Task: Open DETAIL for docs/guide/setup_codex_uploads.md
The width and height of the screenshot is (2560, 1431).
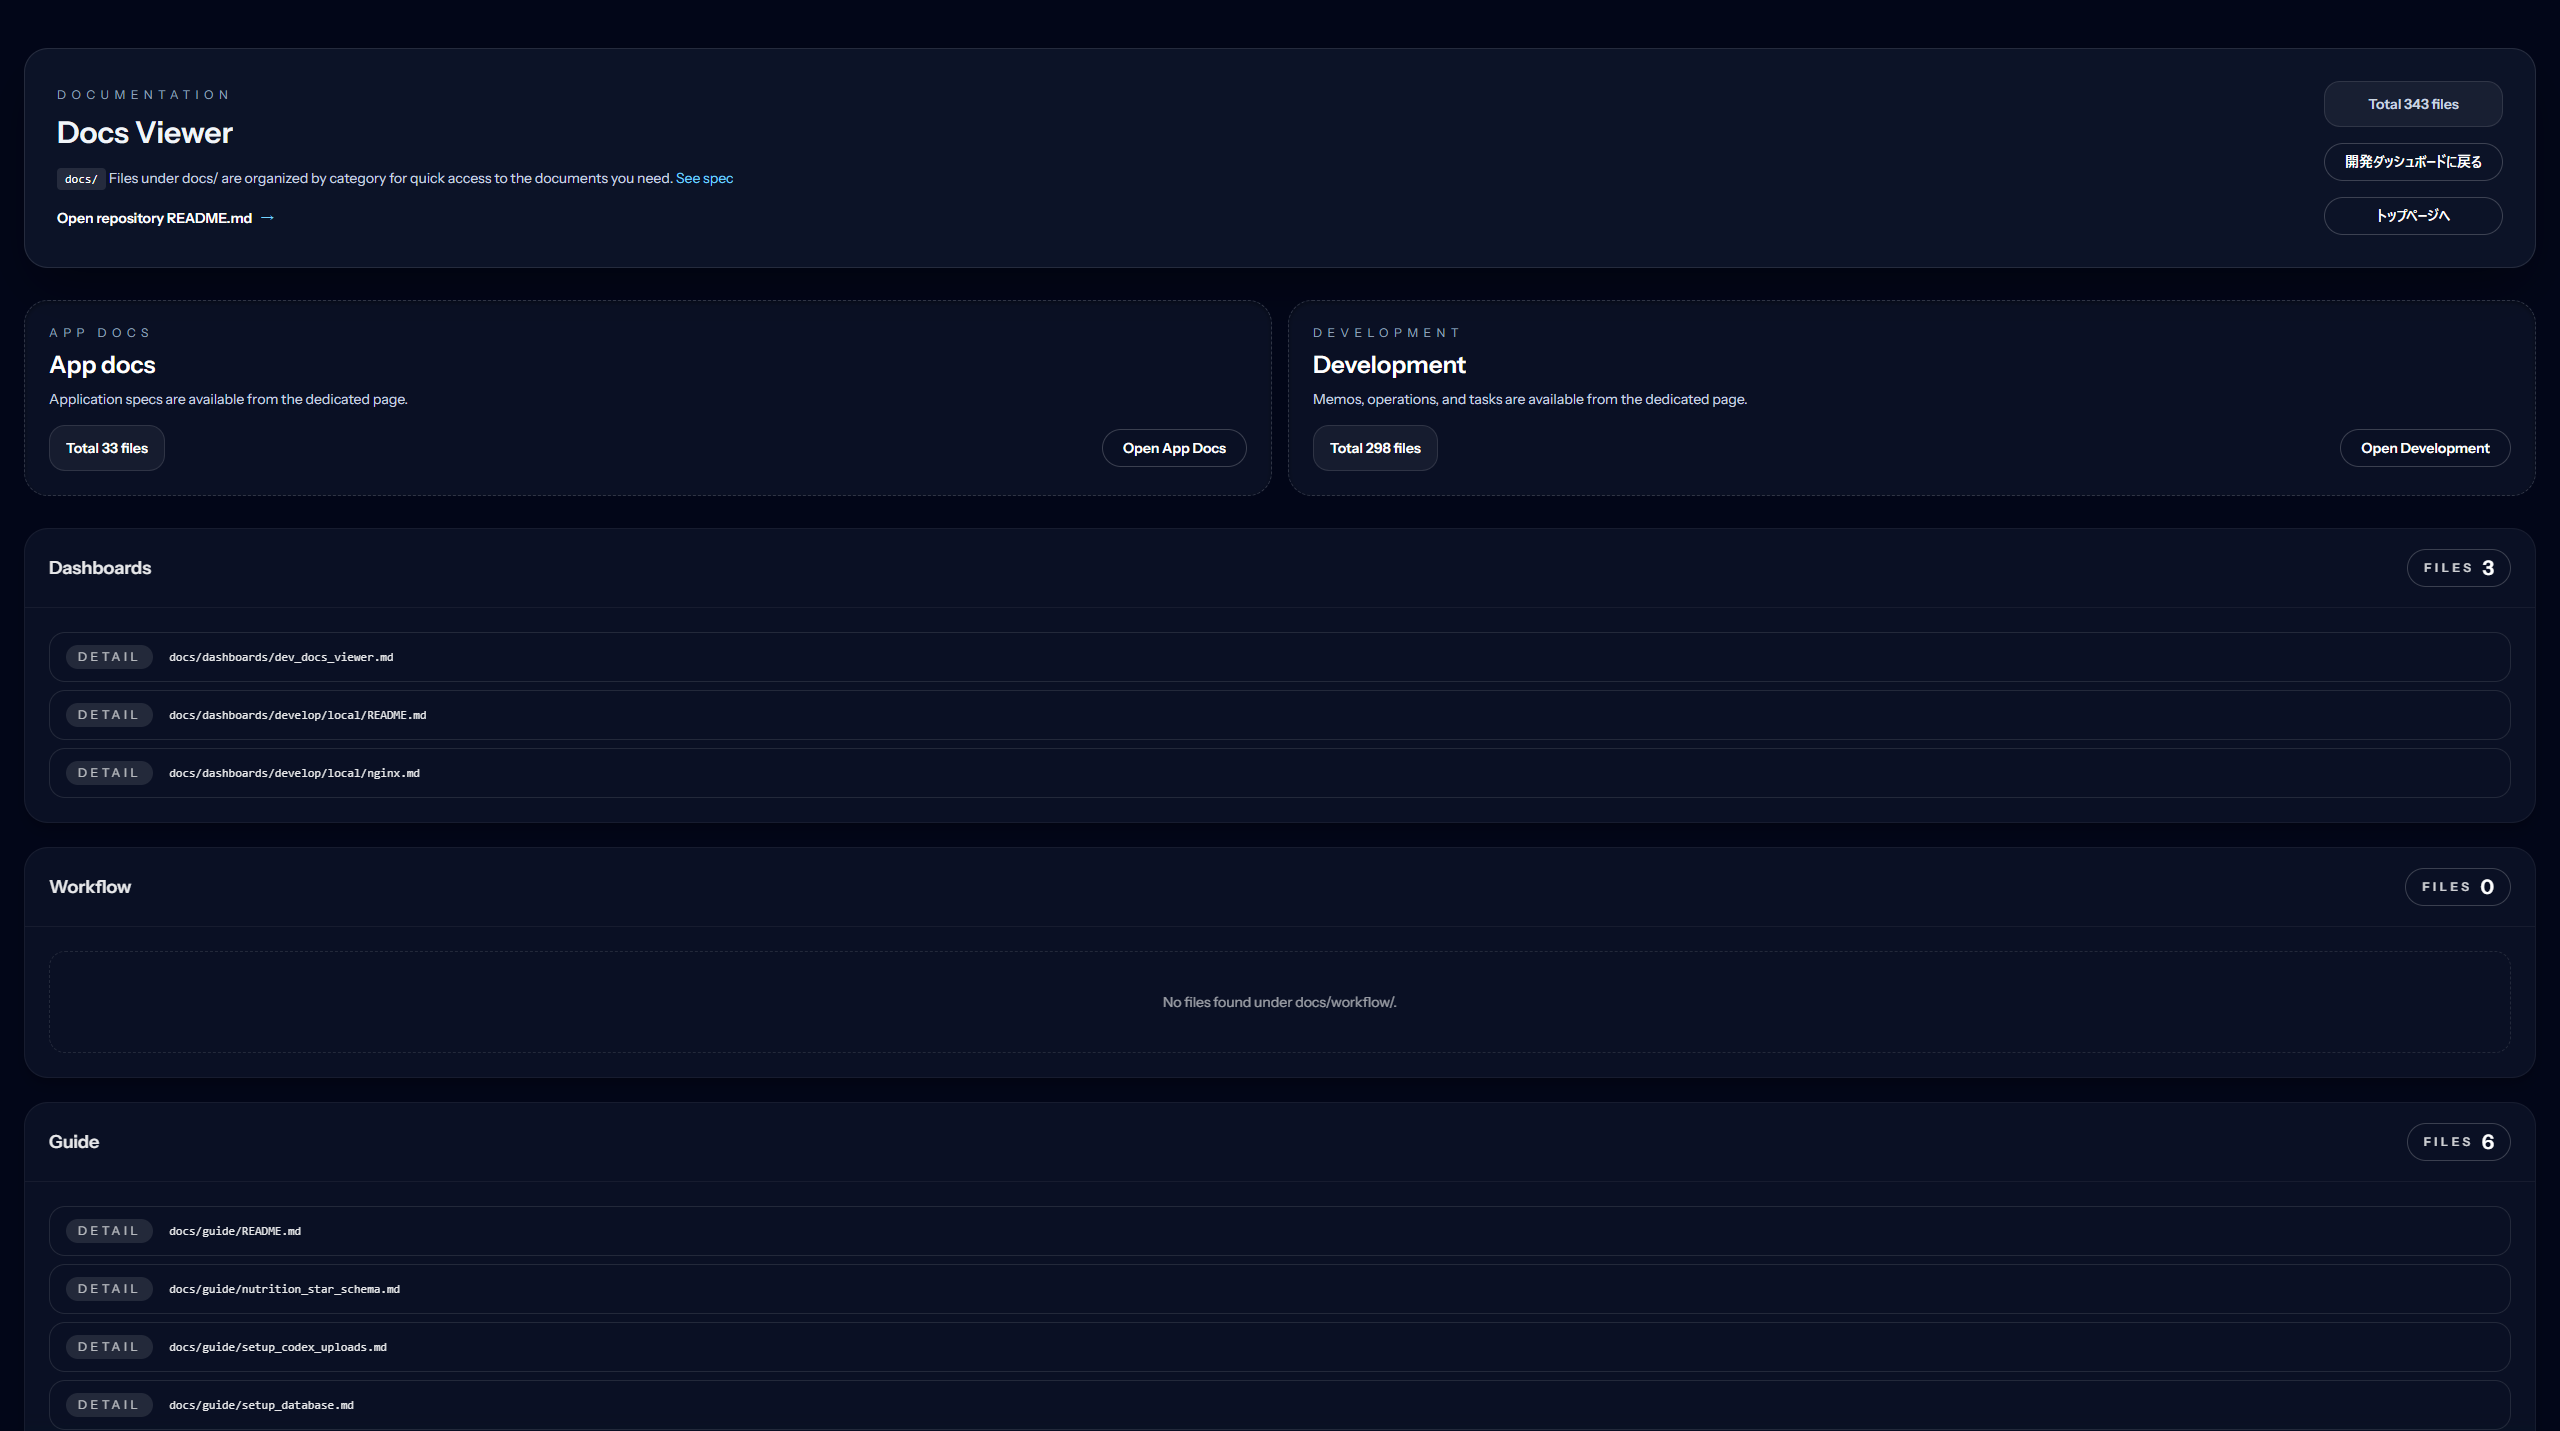Action: (x=109, y=1346)
